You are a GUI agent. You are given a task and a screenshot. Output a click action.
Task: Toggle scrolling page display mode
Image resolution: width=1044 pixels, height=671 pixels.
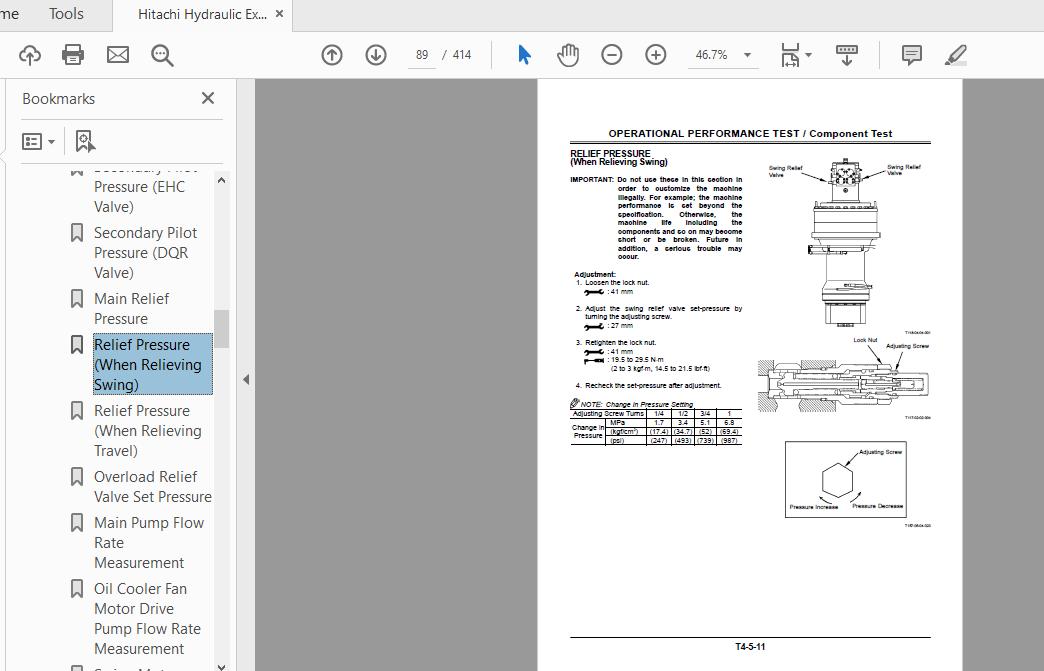[x=846, y=55]
